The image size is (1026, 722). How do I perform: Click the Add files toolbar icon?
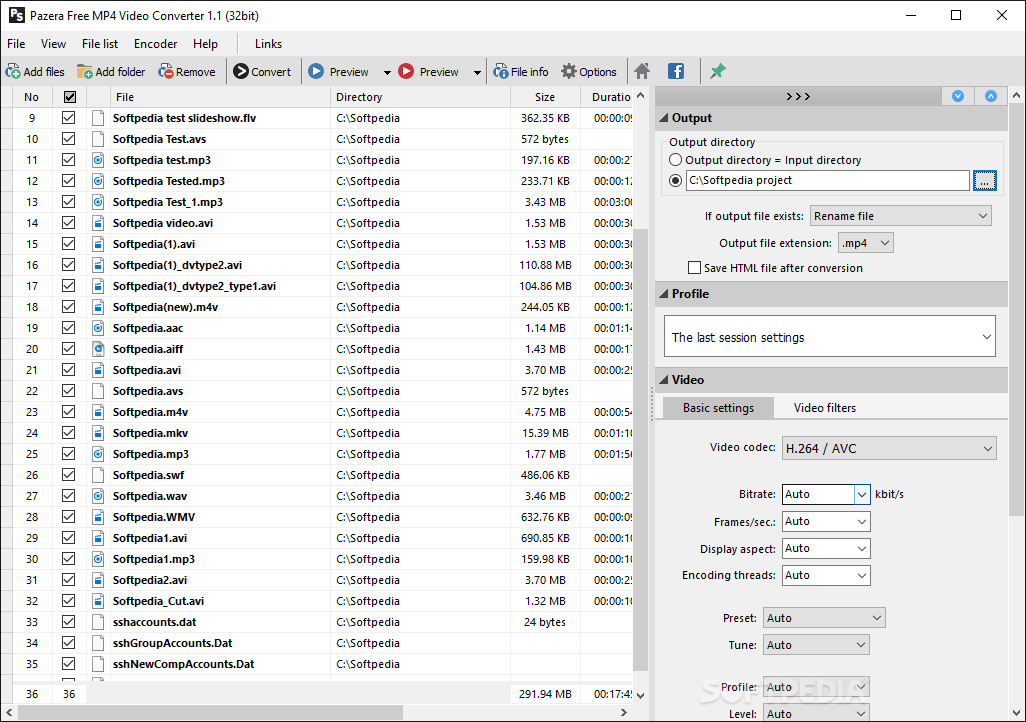point(12,71)
